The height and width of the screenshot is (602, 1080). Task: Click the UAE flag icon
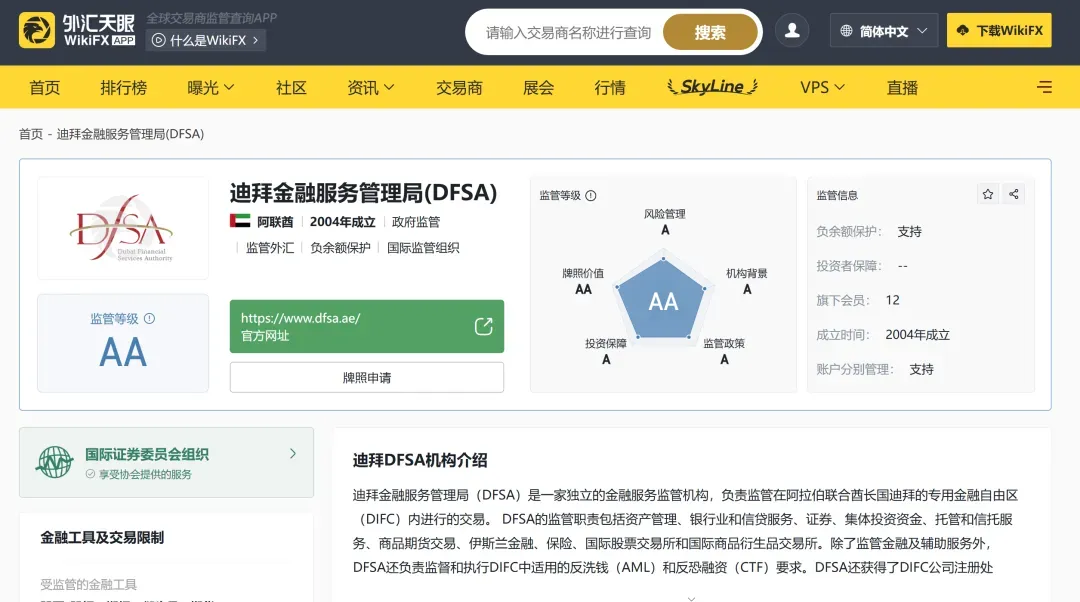click(x=240, y=221)
